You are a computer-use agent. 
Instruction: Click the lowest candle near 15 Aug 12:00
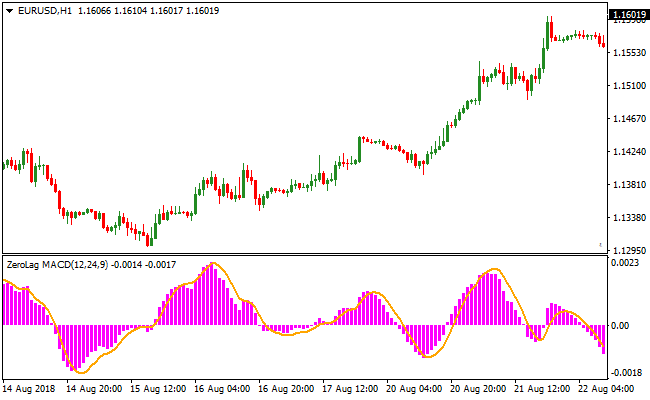click(150, 238)
